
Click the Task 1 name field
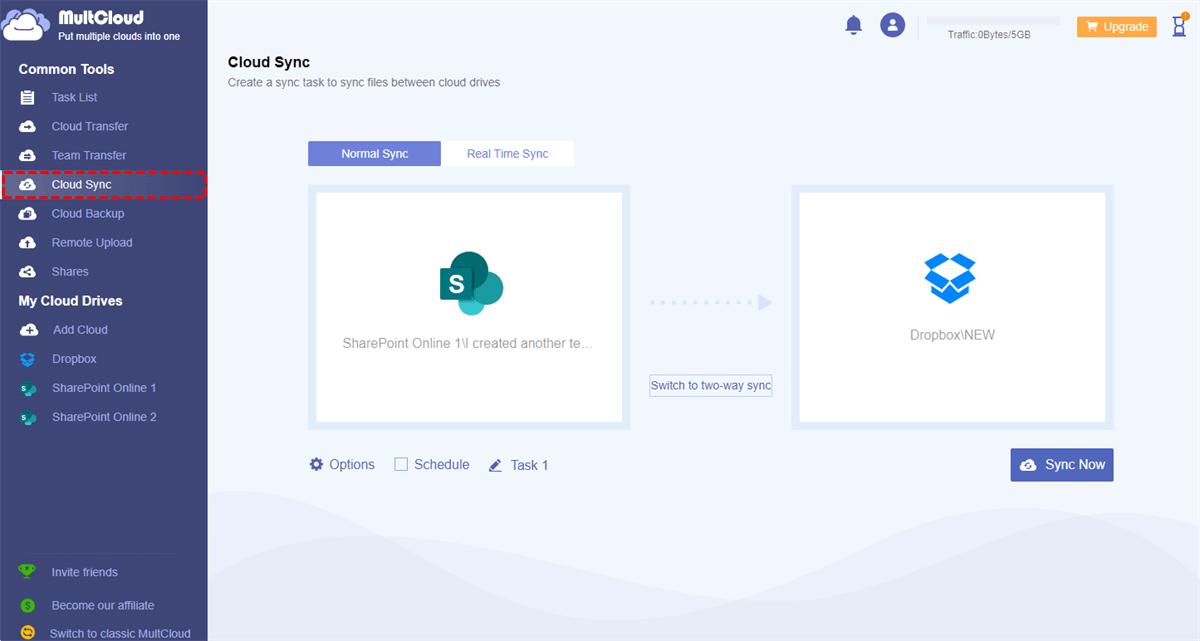(x=529, y=465)
